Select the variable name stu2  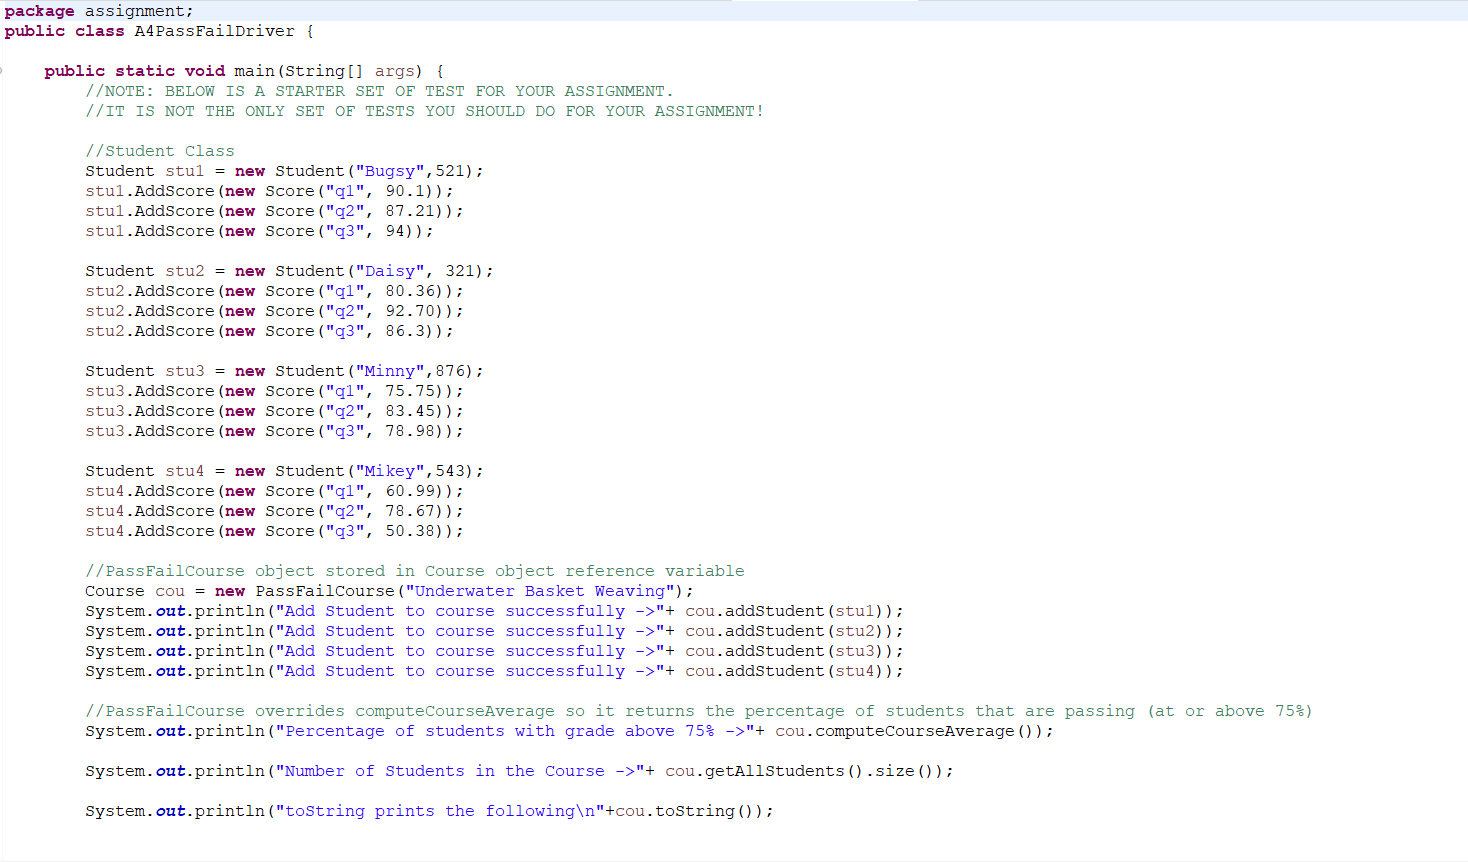click(184, 270)
